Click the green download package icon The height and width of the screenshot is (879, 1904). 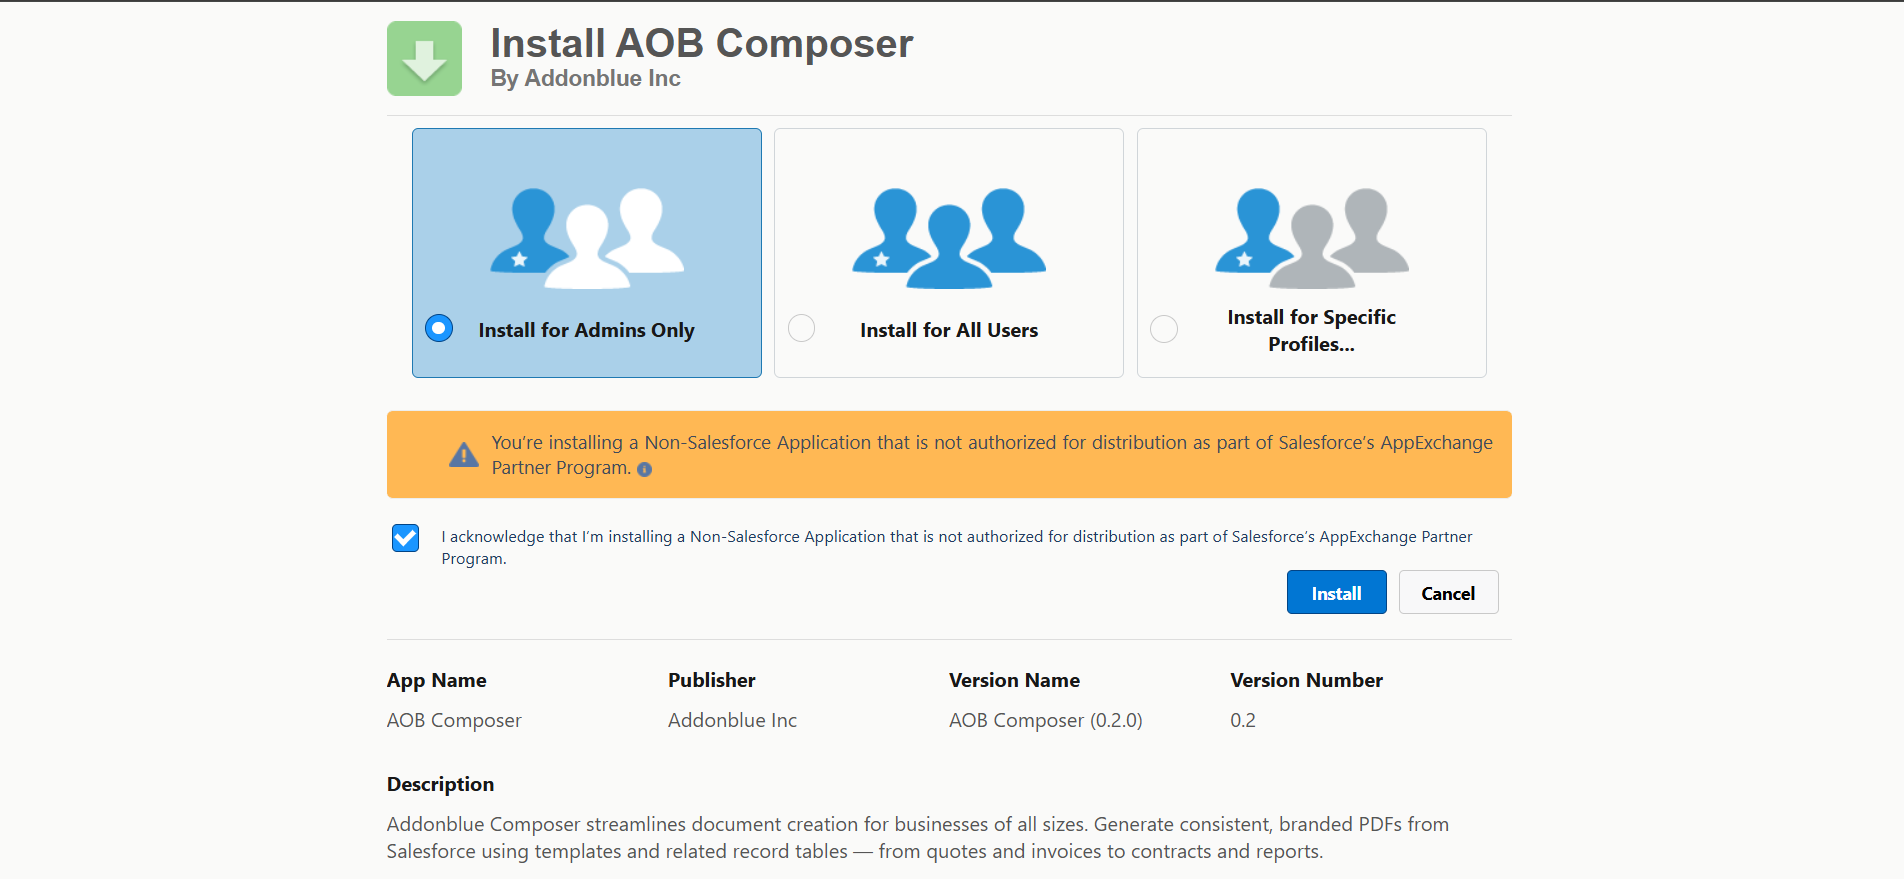(x=424, y=59)
